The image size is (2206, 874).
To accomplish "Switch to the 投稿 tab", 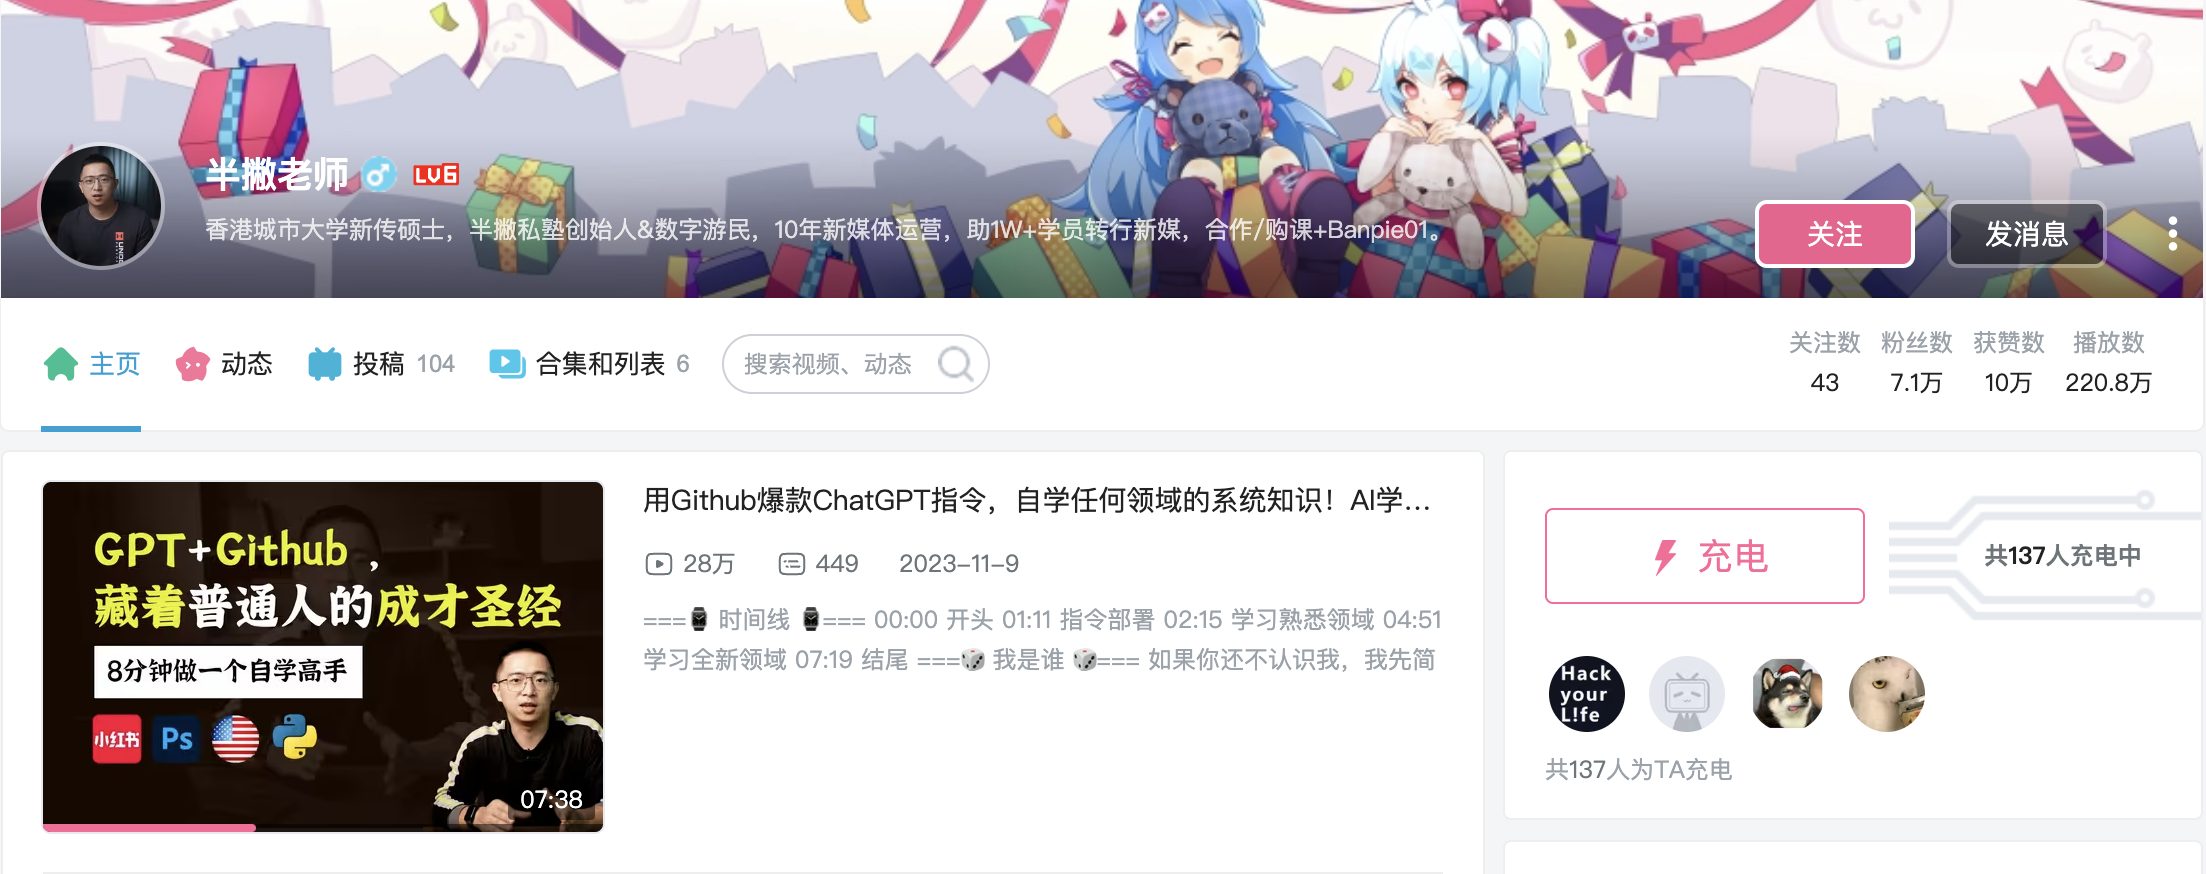I will [x=381, y=364].
